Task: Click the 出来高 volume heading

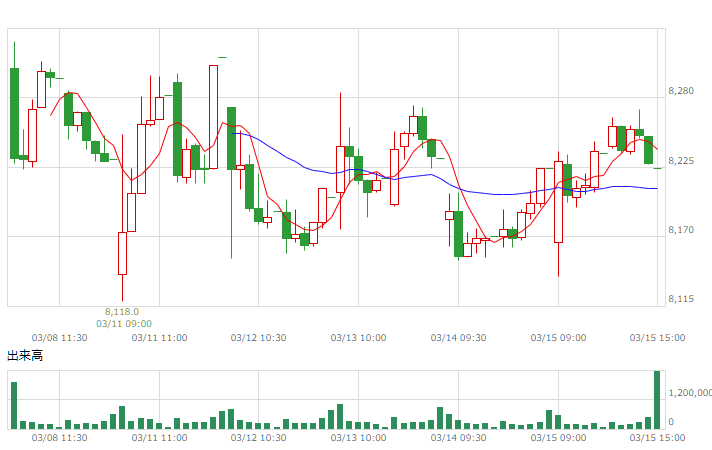Action: (x=25, y=356)
